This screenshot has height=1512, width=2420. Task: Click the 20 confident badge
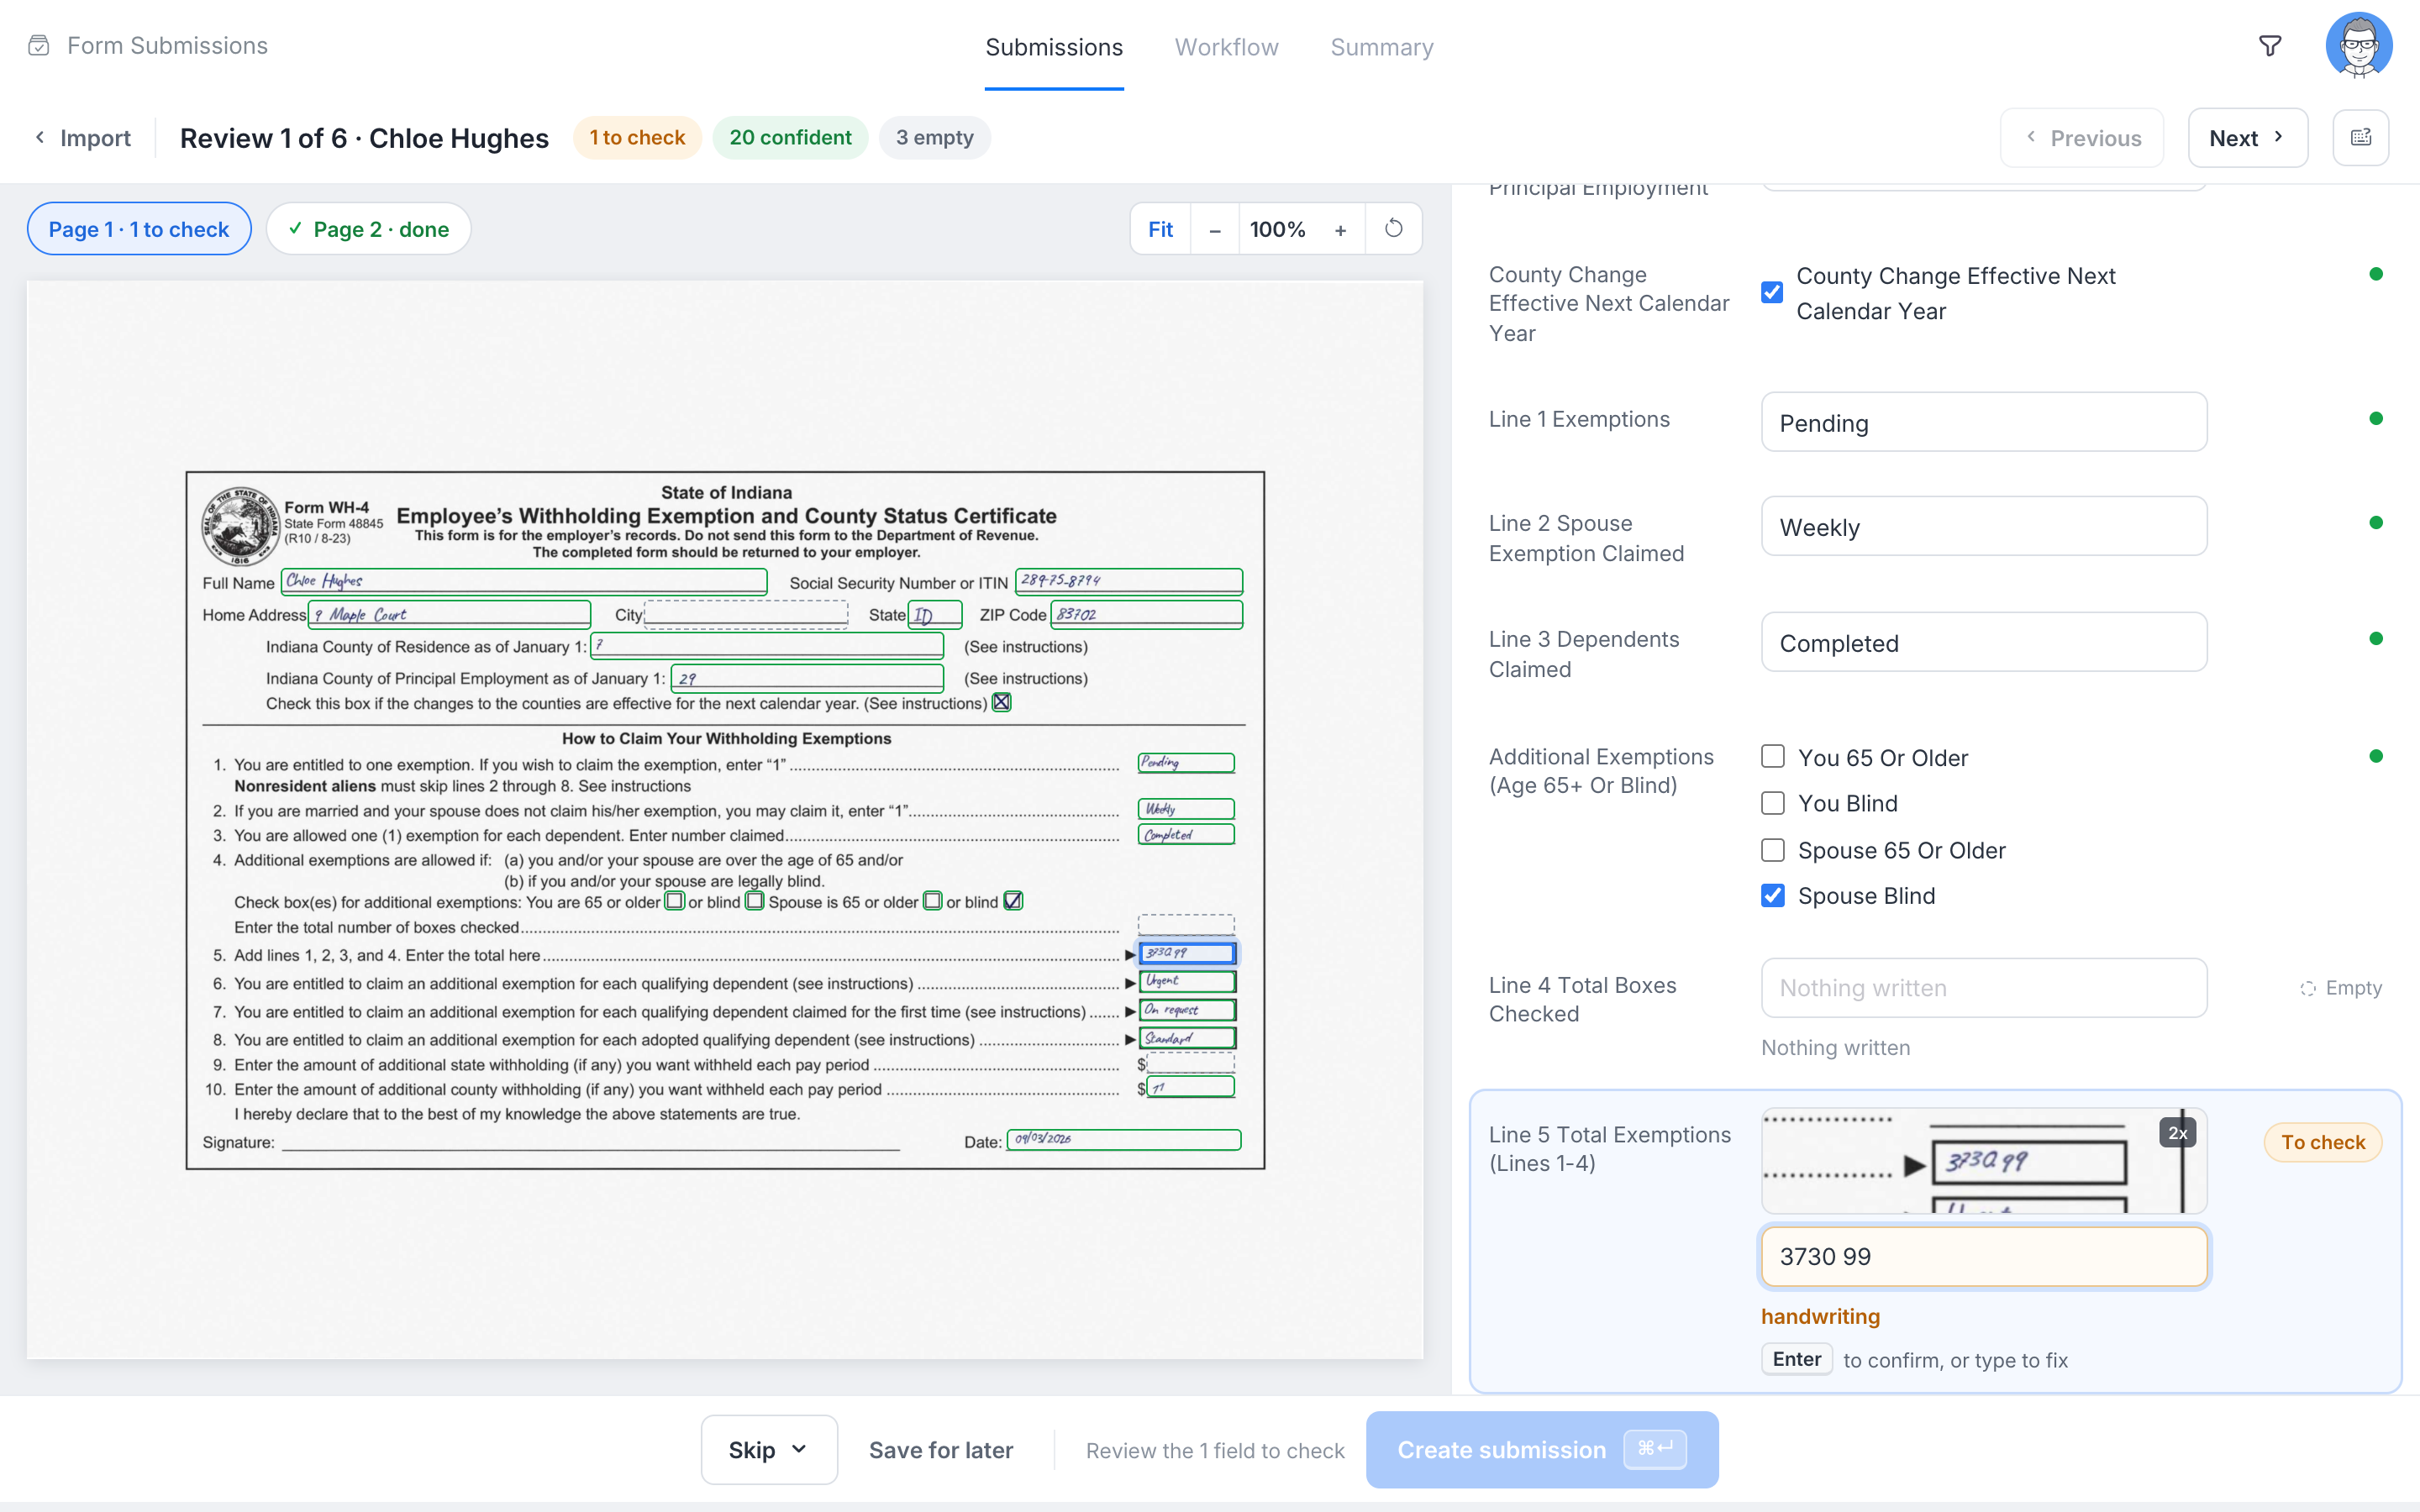point(790,138)
